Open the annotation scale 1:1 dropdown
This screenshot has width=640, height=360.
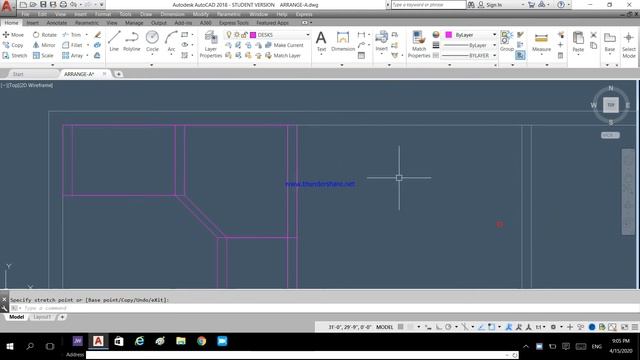coord(540,327)
